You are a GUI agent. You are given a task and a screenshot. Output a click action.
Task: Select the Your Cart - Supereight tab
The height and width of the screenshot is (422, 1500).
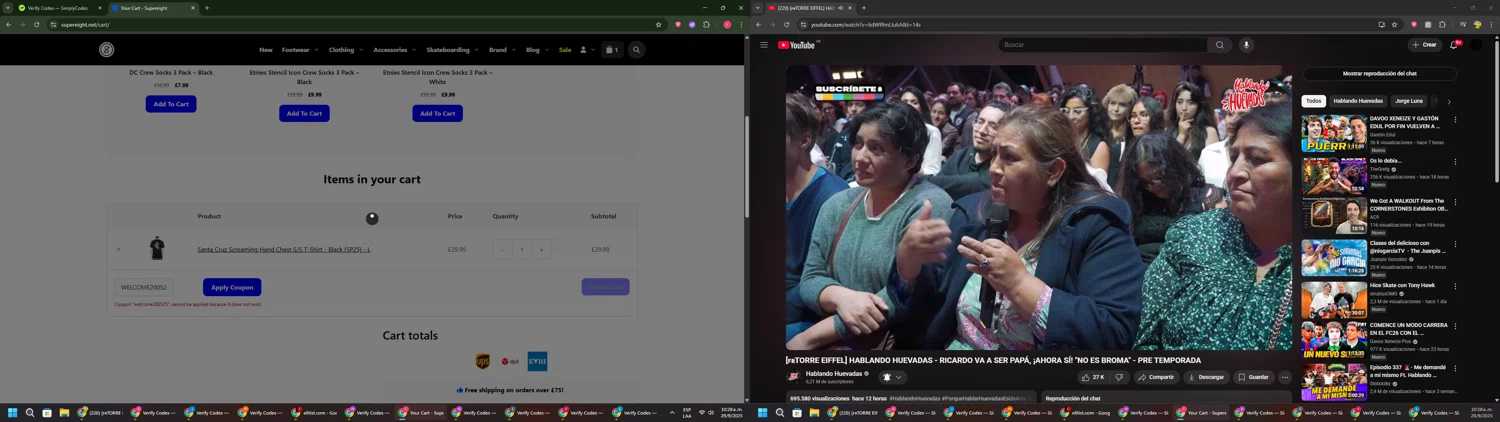click(x=153, y=8)
